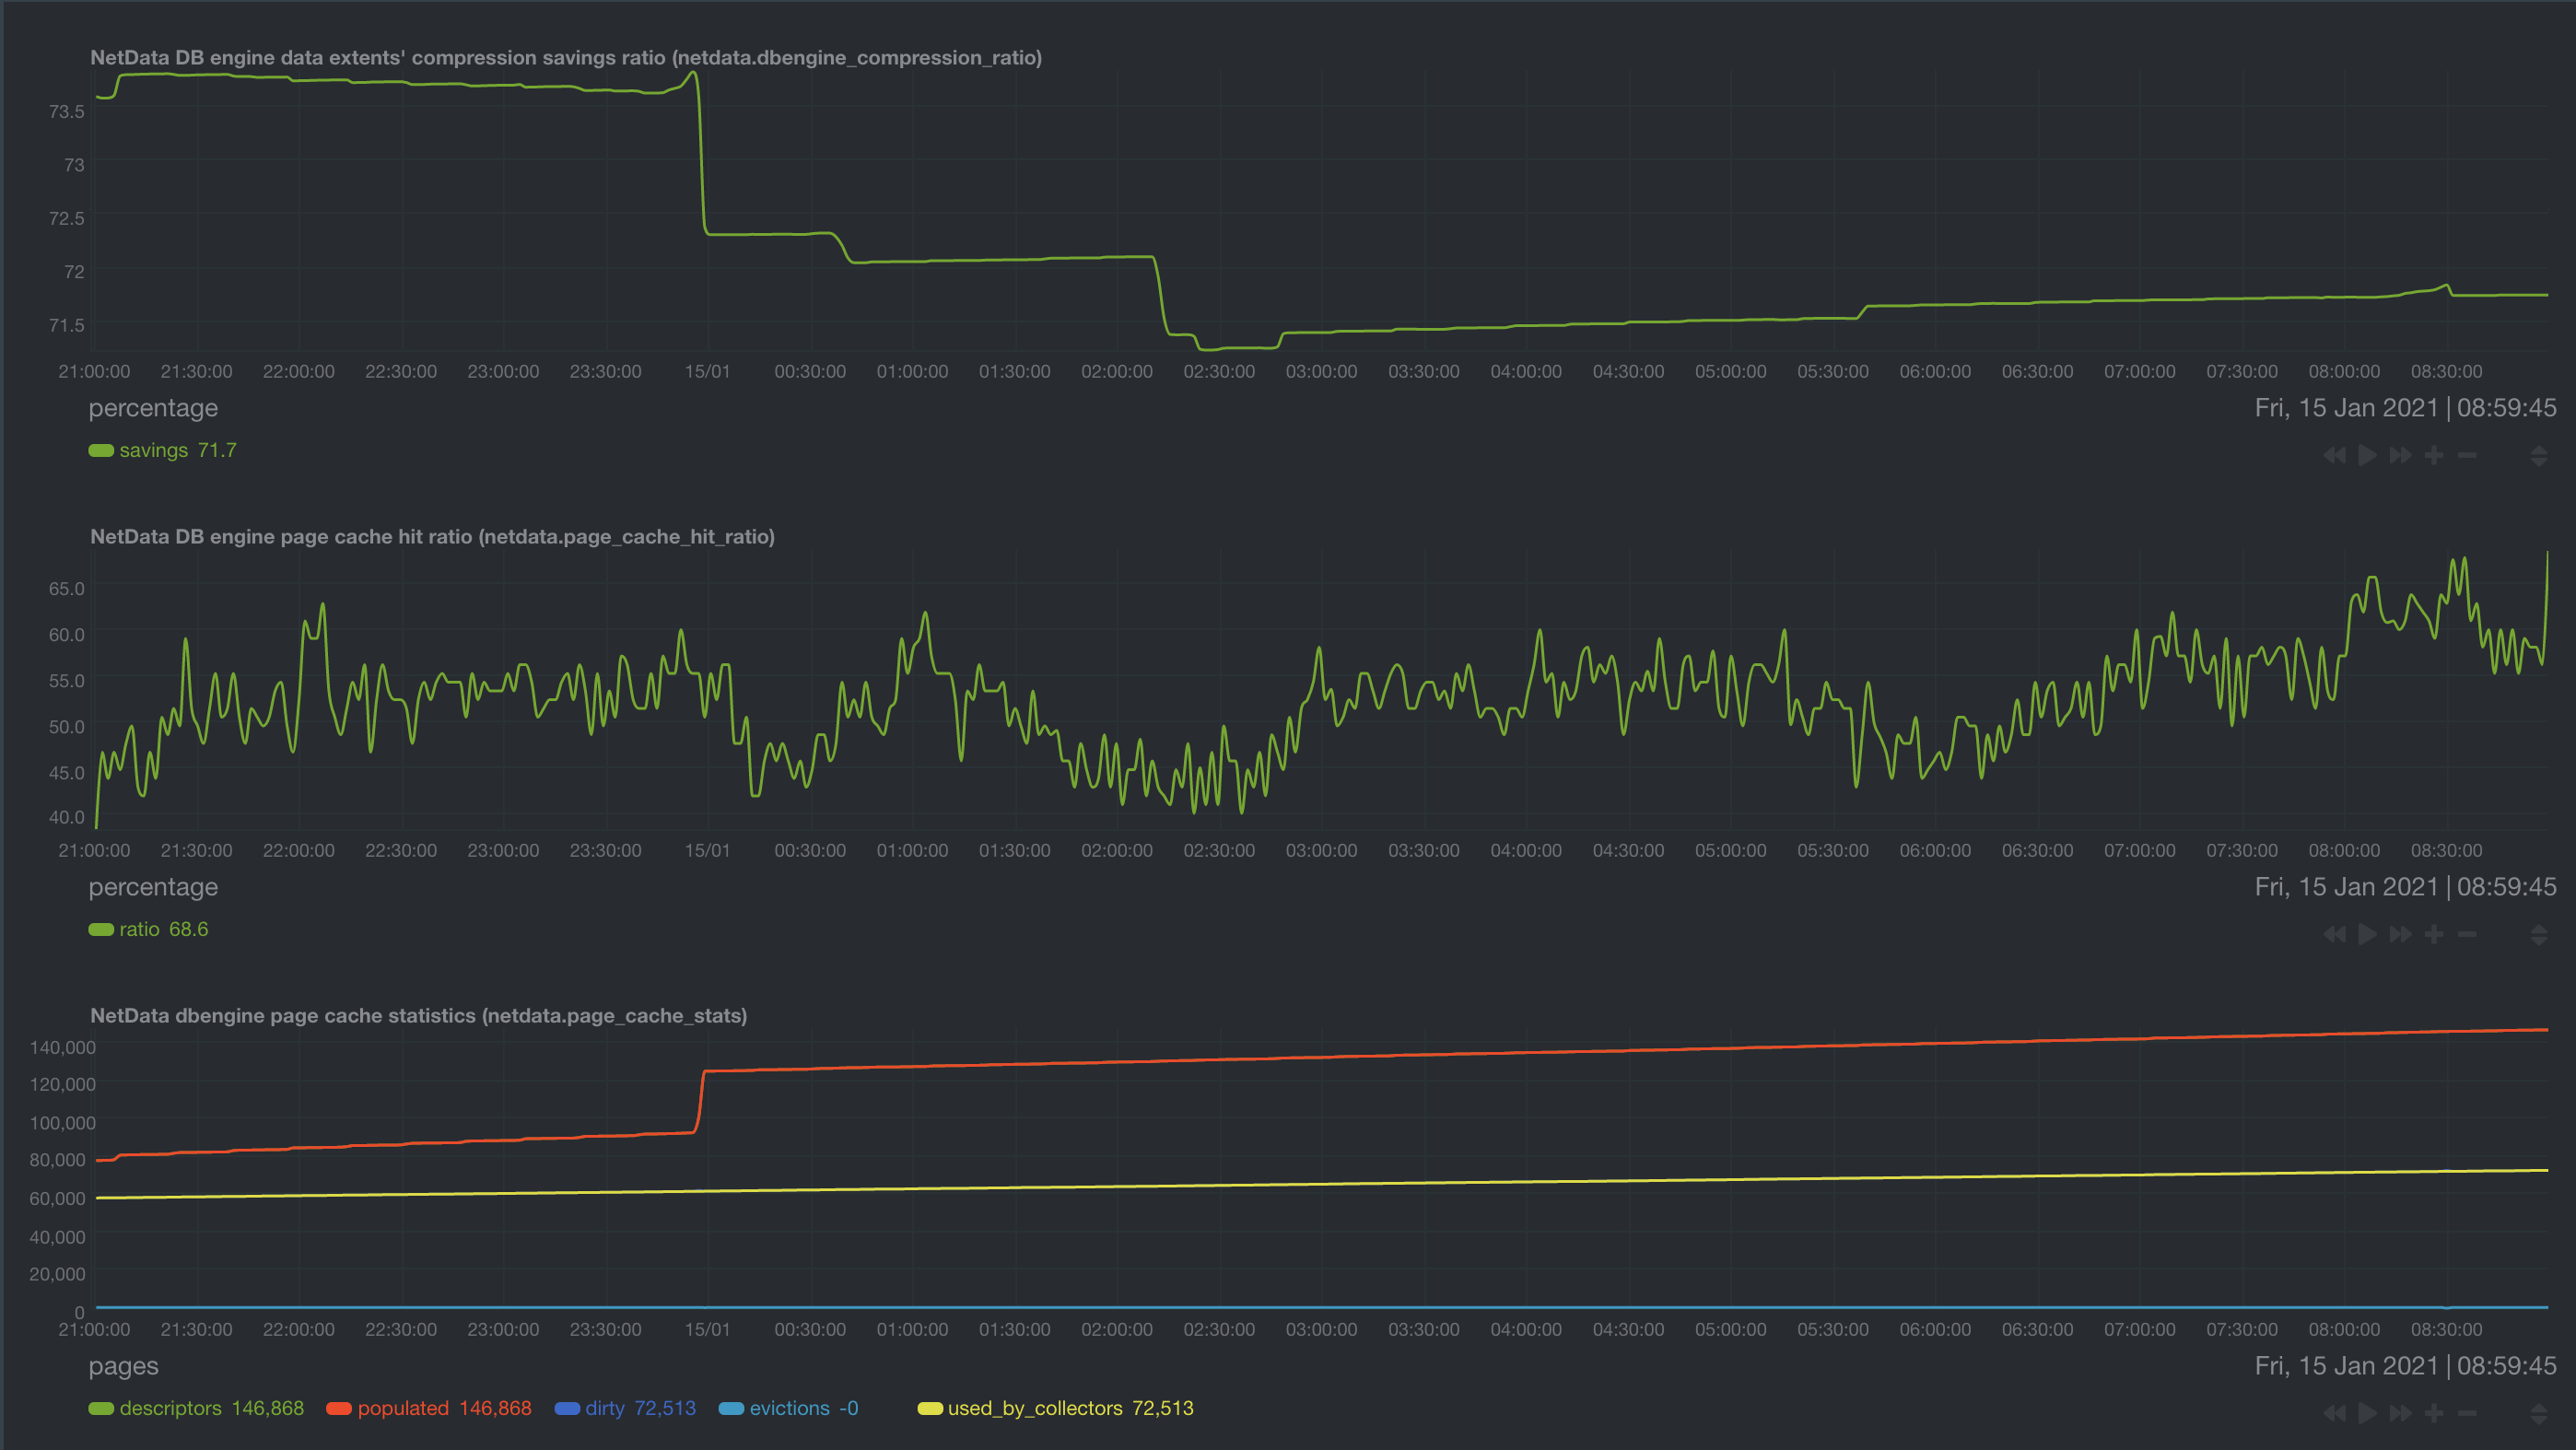Zoom in on the page cache stats chart

2434,1413
